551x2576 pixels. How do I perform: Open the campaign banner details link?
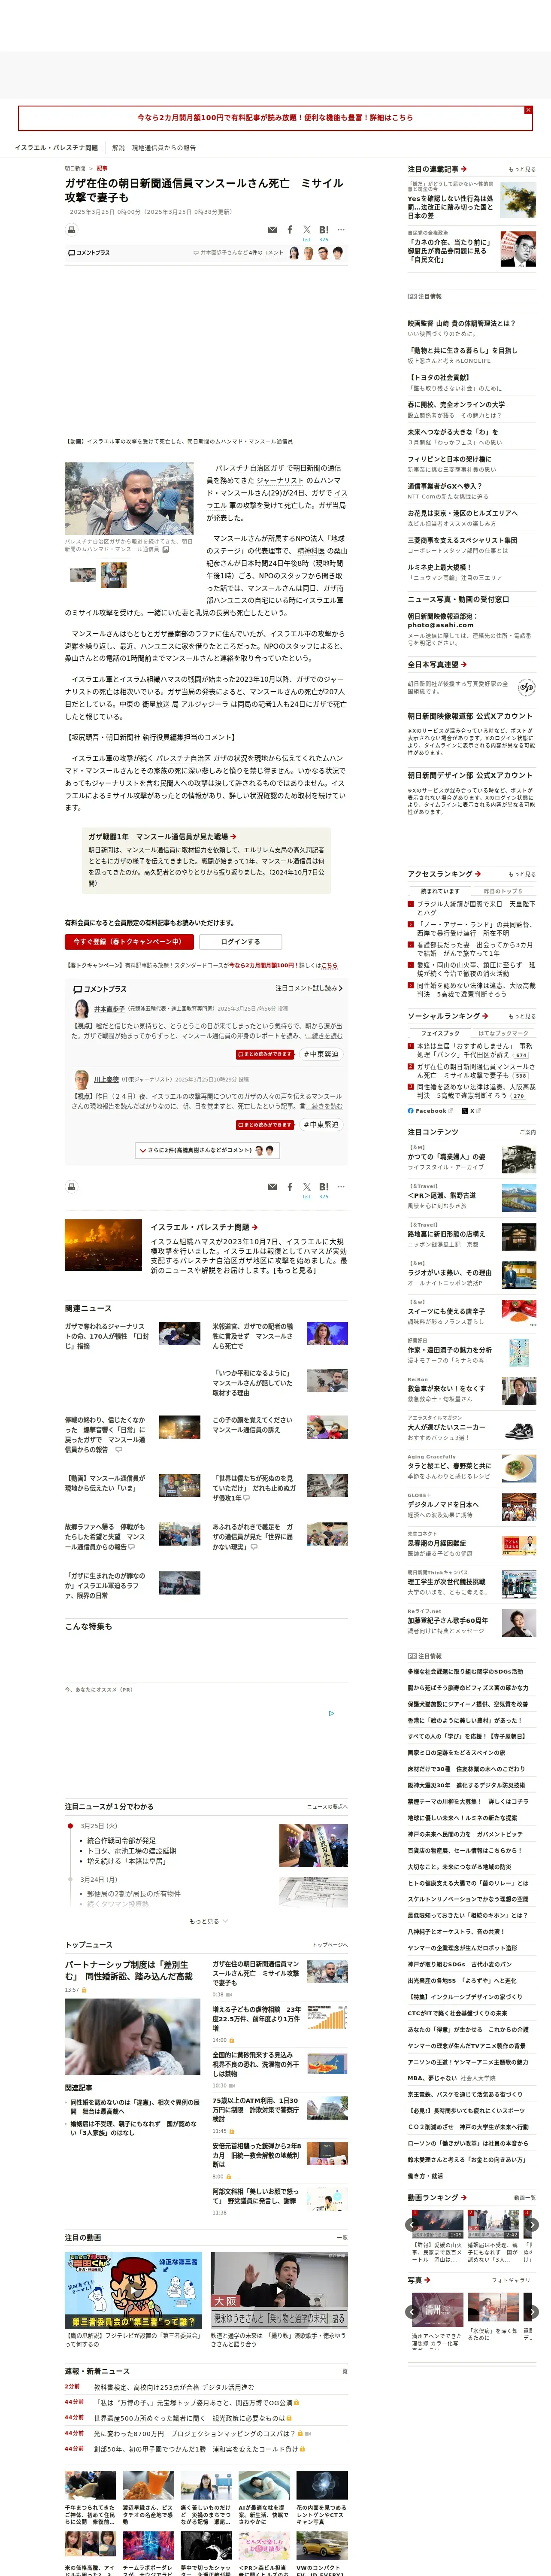(x=275, y=118)
